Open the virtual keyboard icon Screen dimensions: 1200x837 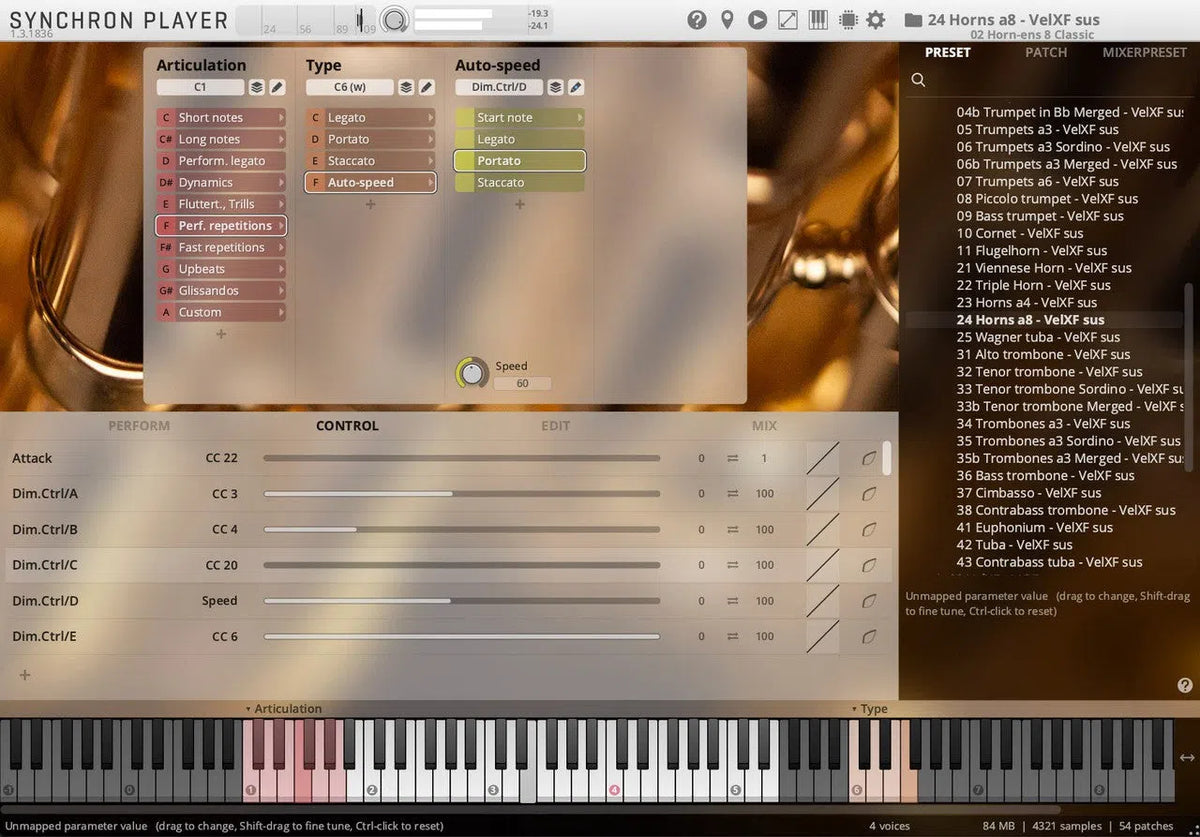click(x=818, y=19)
